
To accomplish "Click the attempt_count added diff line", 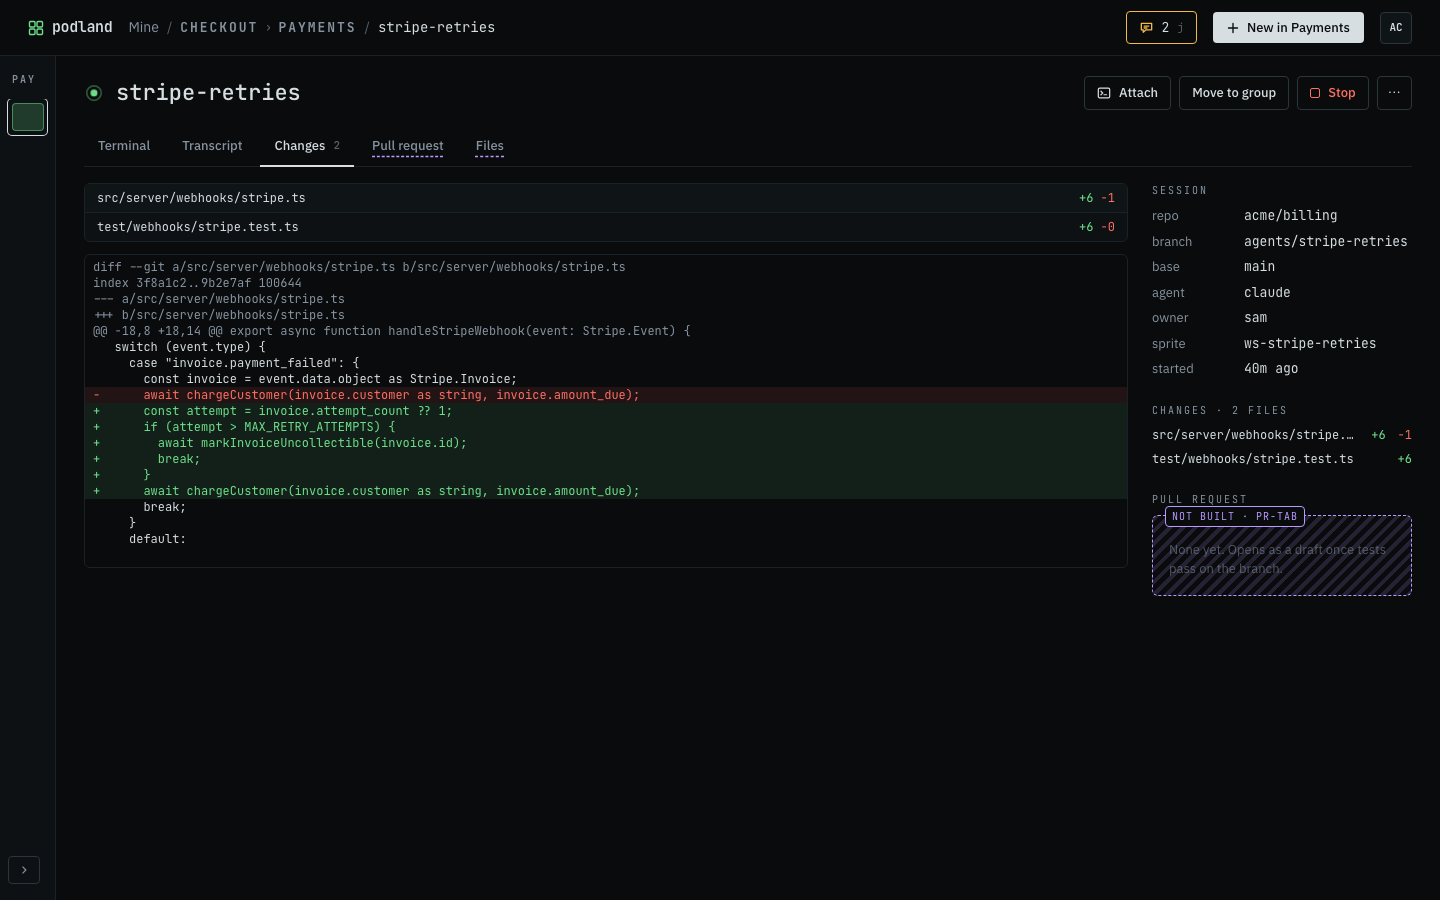I will pyautogui.click(x=606, y=411).
